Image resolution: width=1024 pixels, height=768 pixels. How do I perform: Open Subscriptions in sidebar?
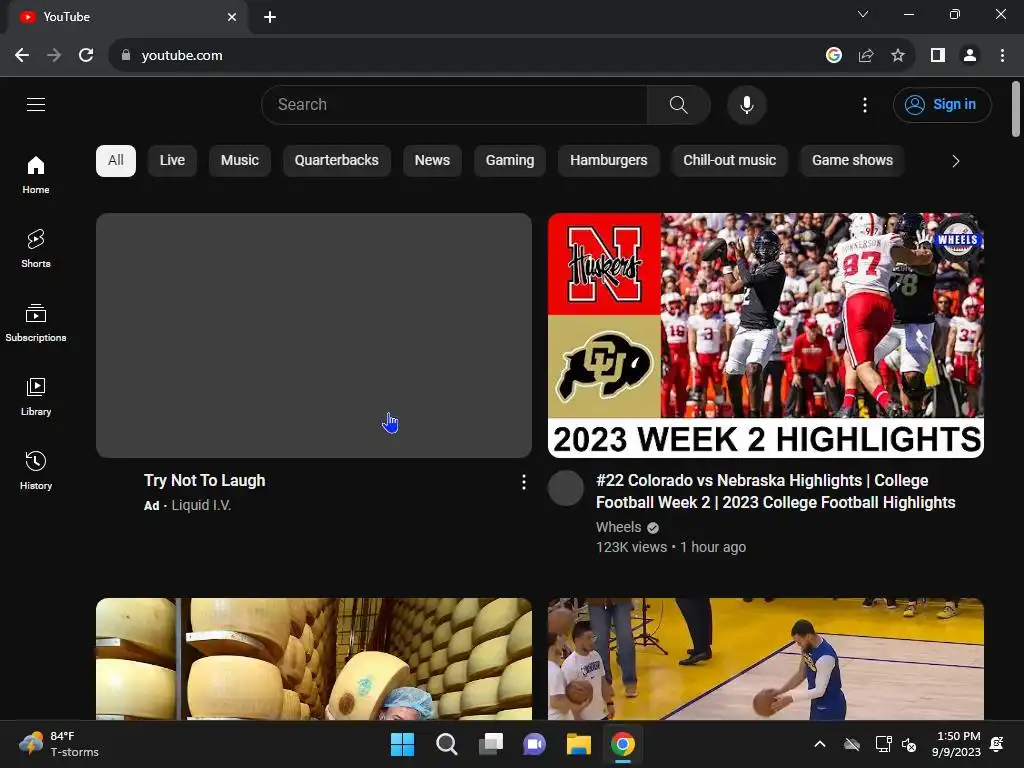point(36,323)
